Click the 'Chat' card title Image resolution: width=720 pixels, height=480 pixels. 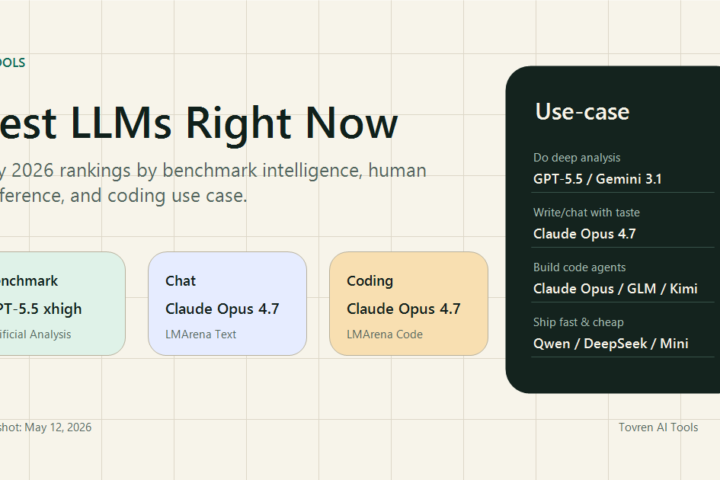coord(180,281)
